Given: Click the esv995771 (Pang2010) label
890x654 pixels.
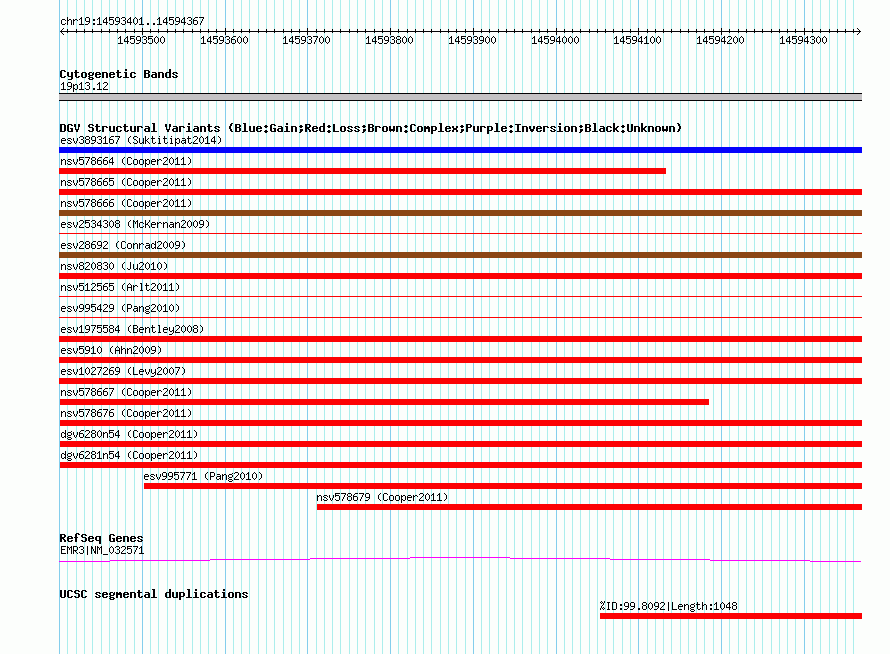Looking at the screenshot, I should pos(203,476).
